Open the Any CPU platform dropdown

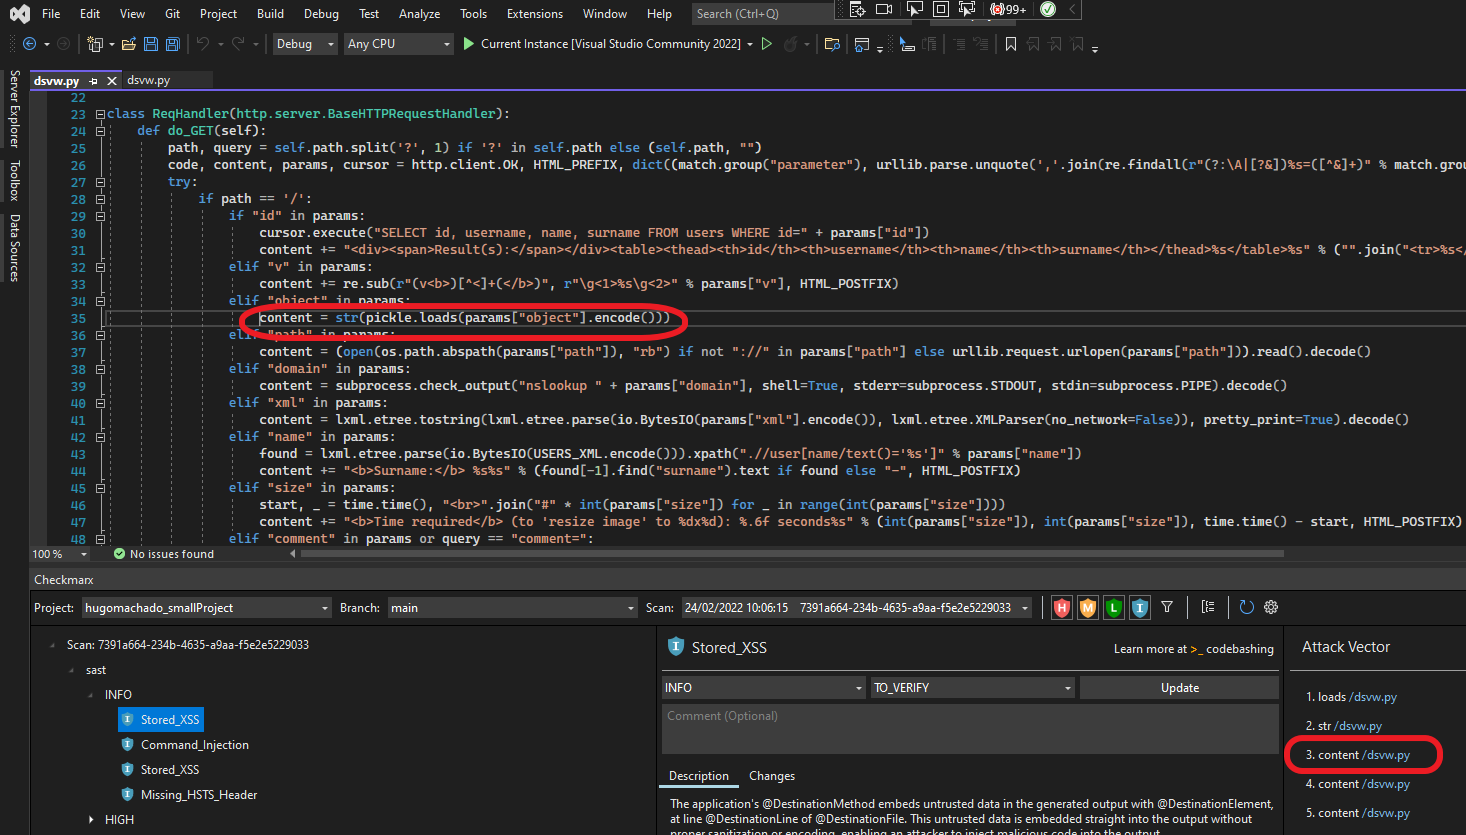tap(399, 44)
